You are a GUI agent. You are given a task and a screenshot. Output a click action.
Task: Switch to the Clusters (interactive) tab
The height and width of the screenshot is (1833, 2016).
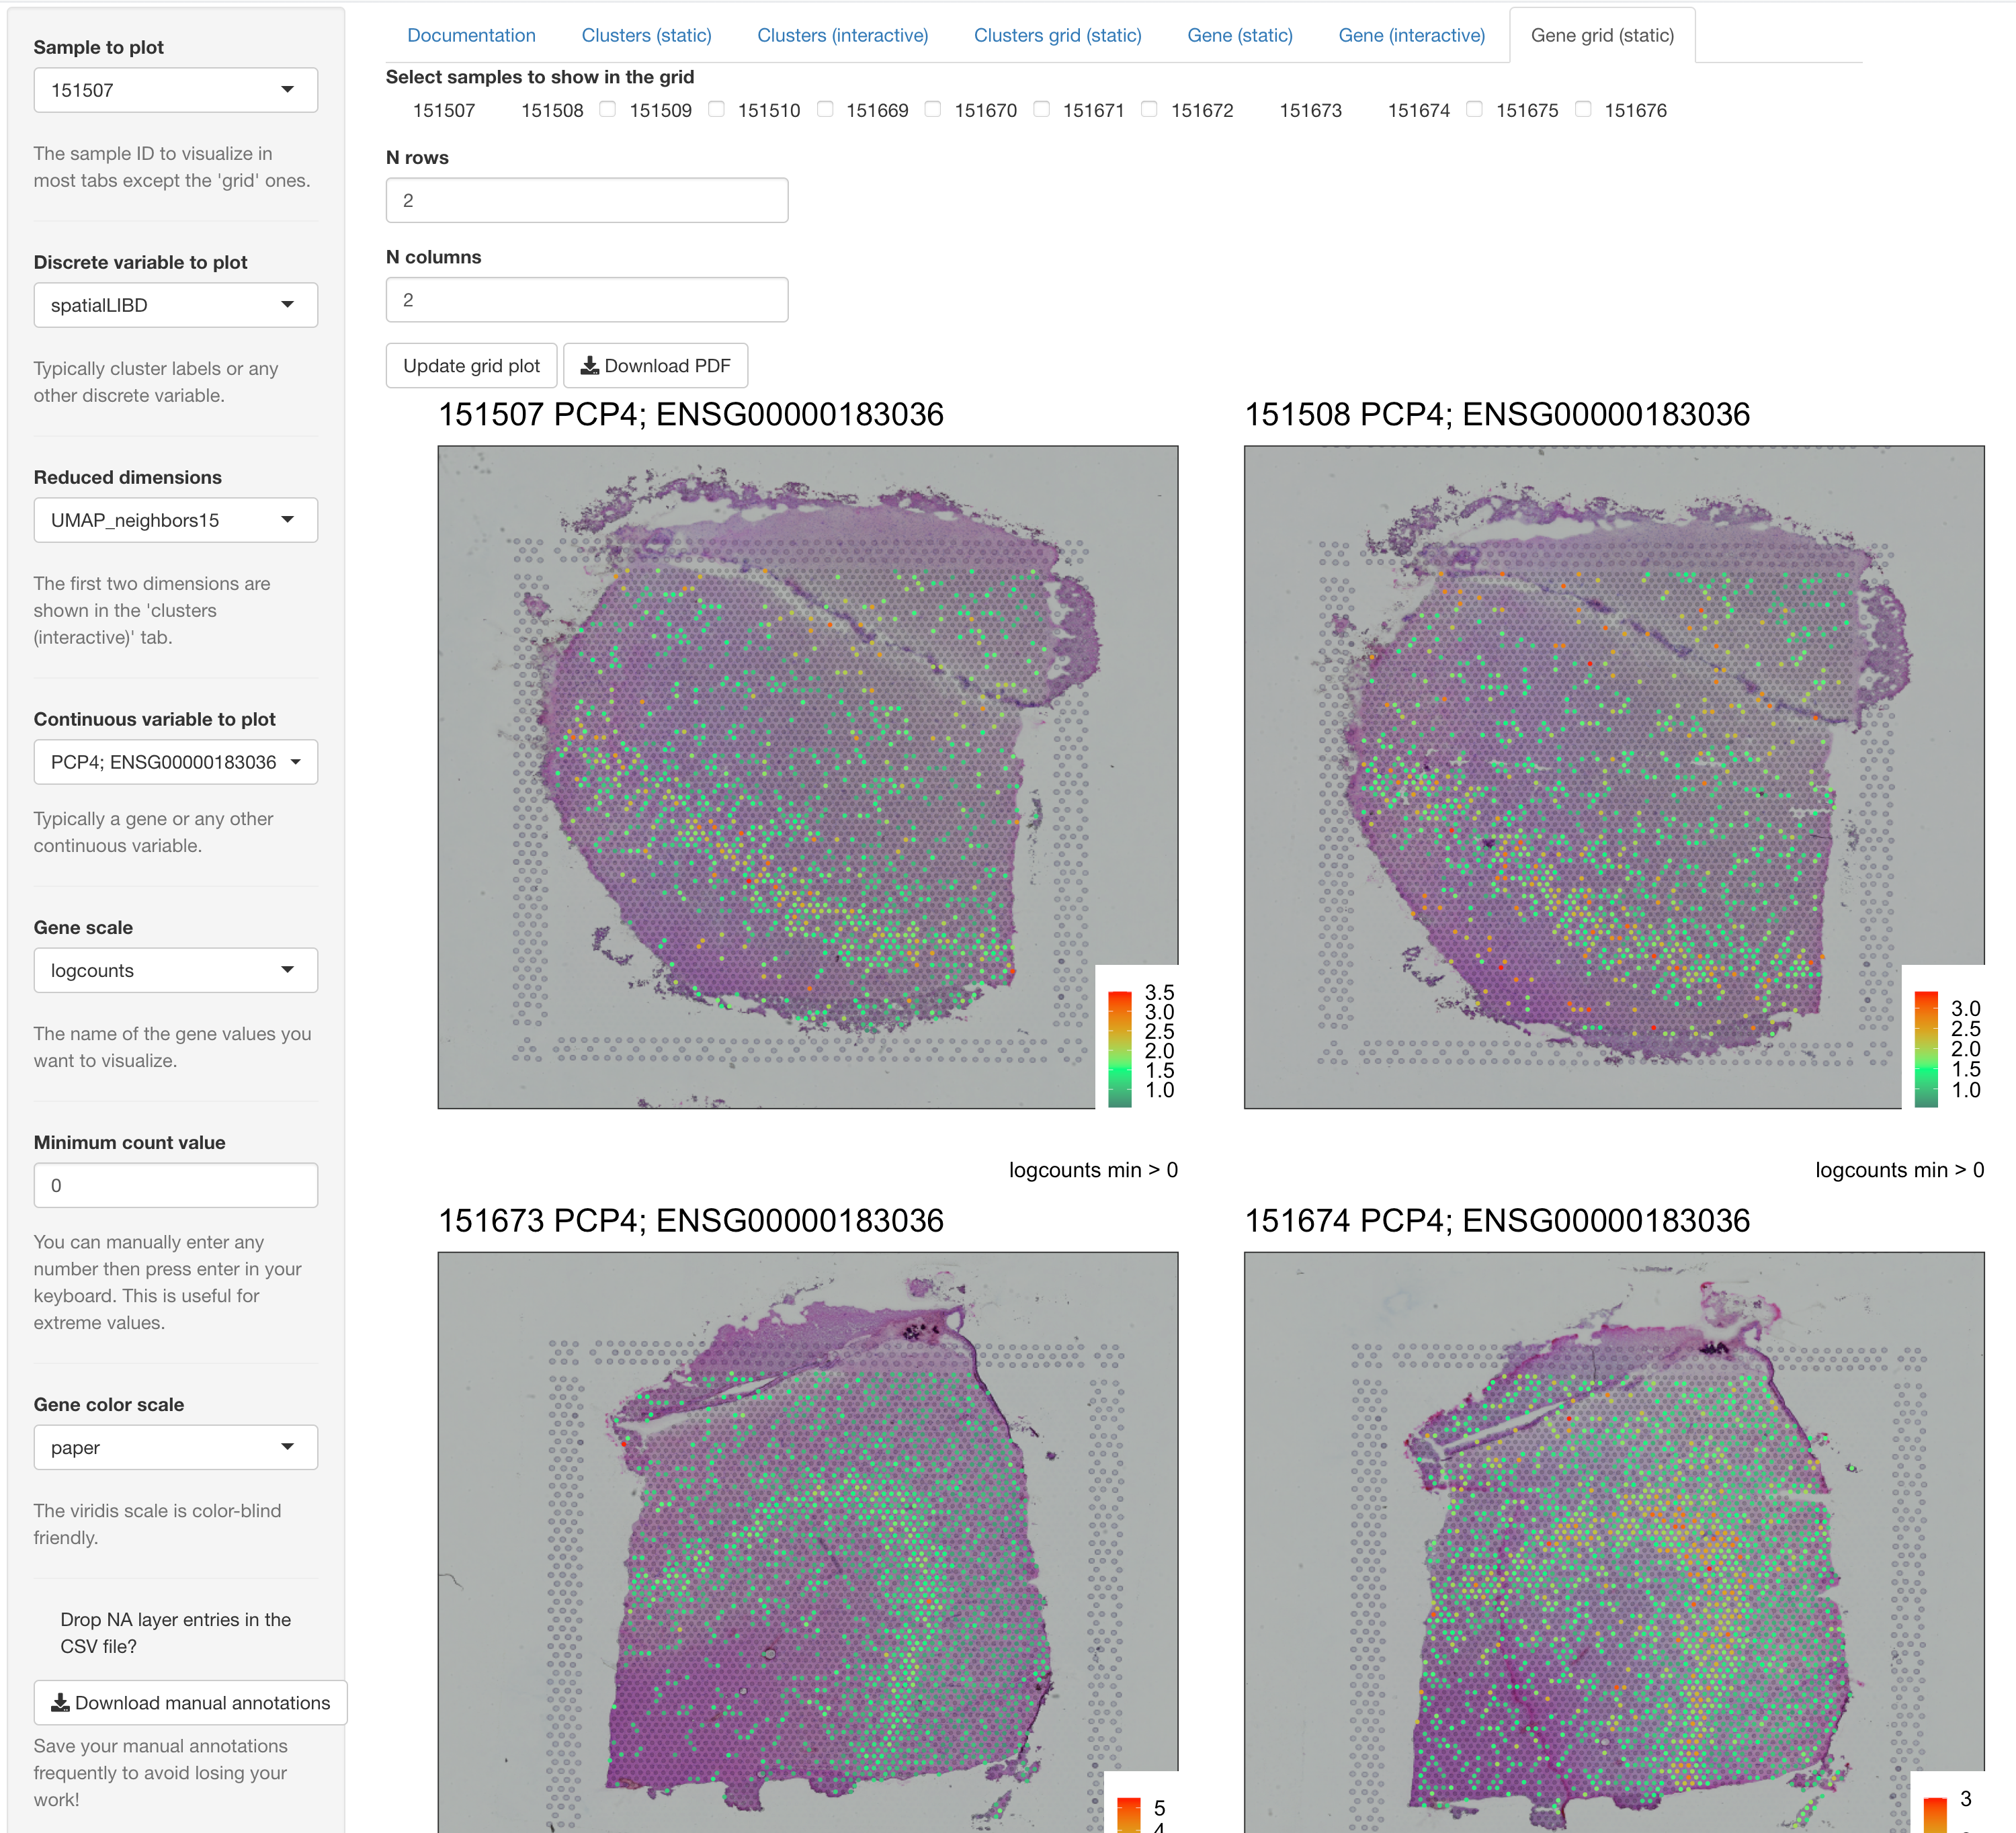click(842, 36)
